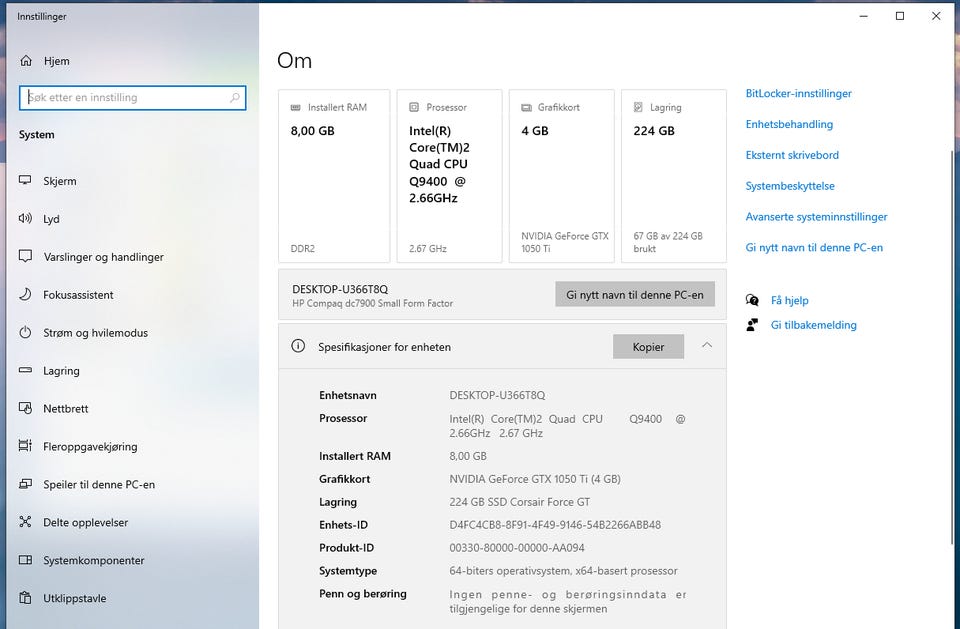The image size is (960, 629).
Task: Open BitLocker-innstillinger link
Action: coord(798,94)
